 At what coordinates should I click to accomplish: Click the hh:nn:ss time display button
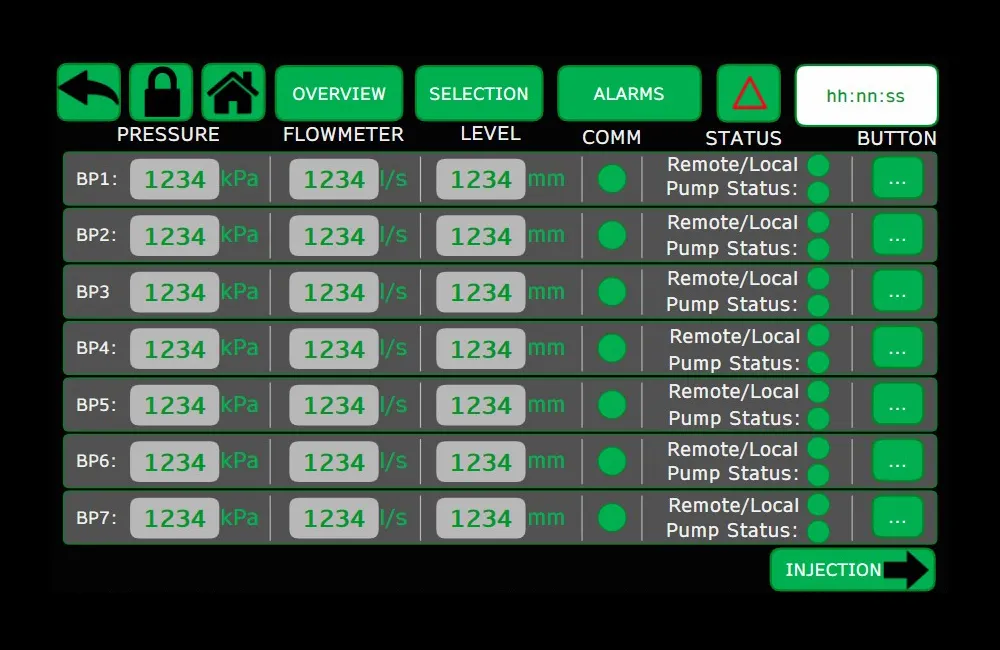(866, 97)
